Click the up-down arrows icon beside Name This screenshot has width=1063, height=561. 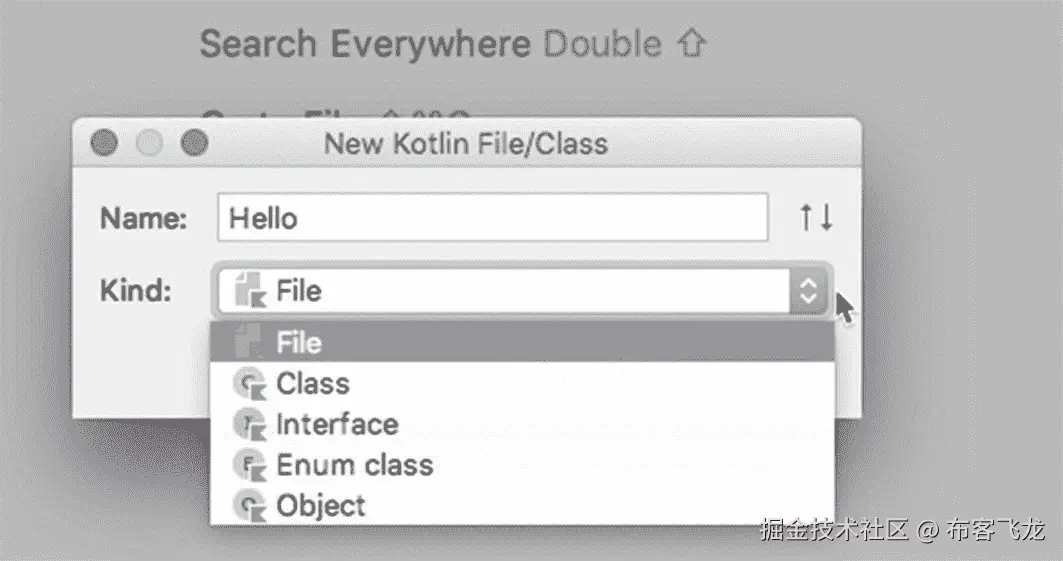coord(815,218)
